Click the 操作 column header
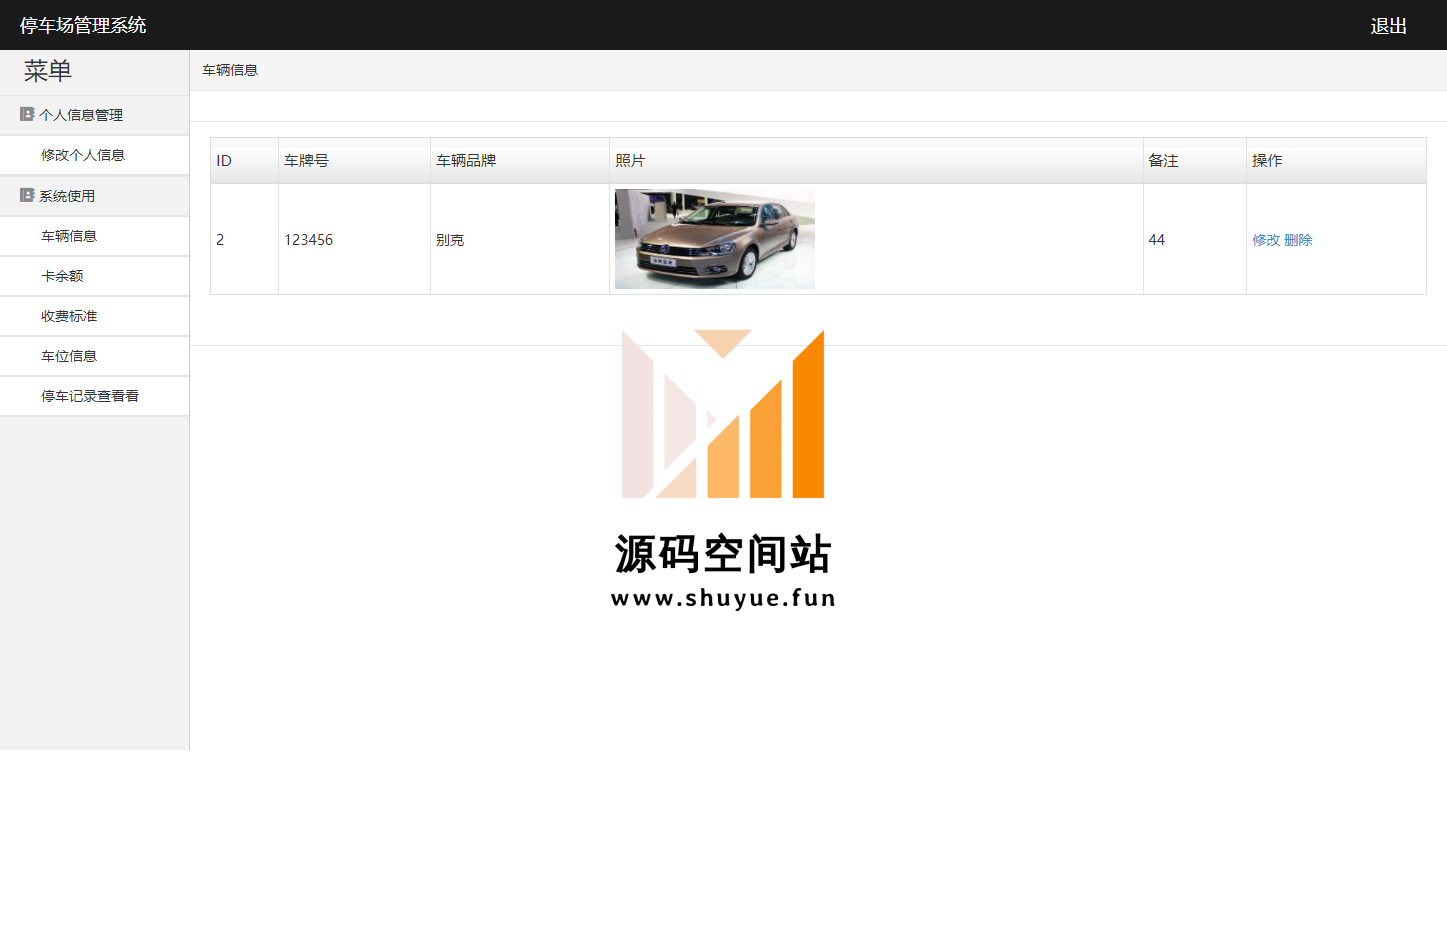Image resolution: width=1447 pixels, height=943 pixels. (1336, 160)
